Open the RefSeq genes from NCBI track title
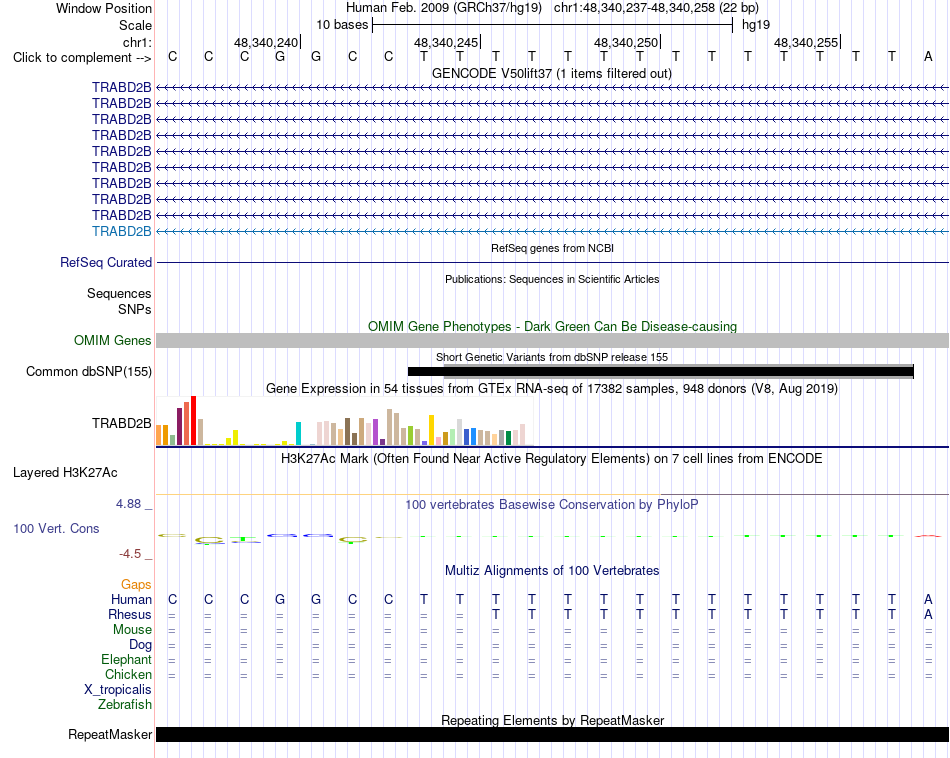 pos(552,248)
